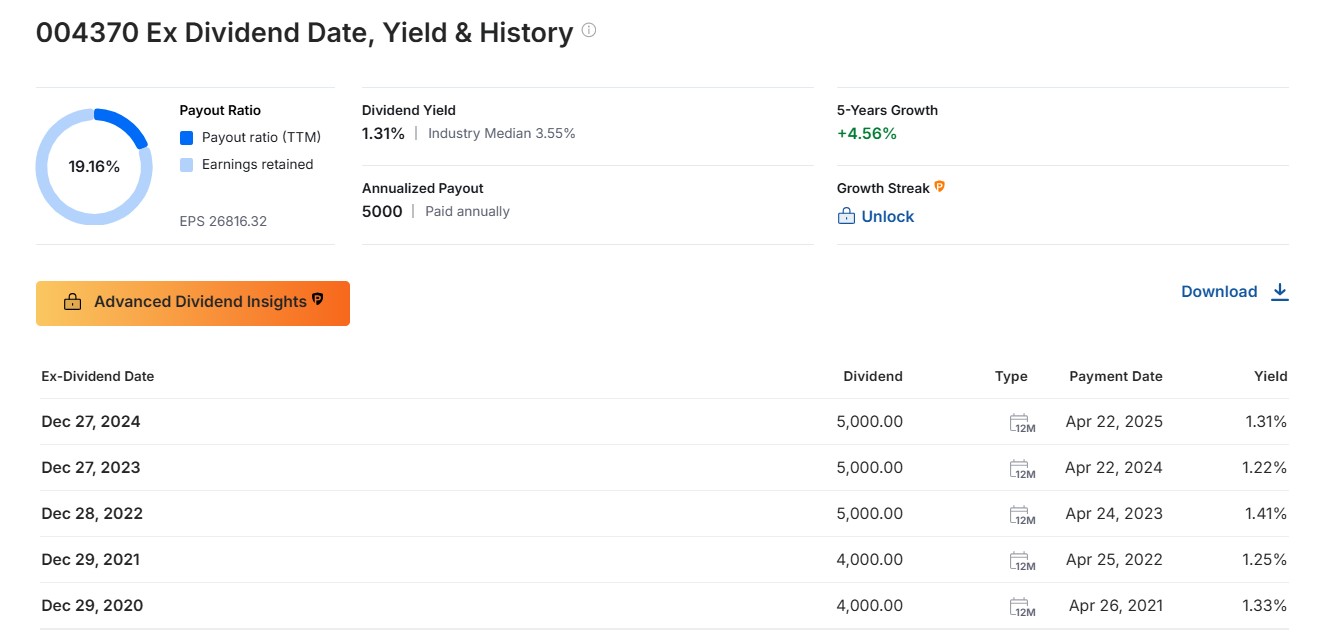Viewport: 1317px width, 634px height.
Task: Click the 12M calendar icon for Dec 29, 2020
Action: [1021, 607]
